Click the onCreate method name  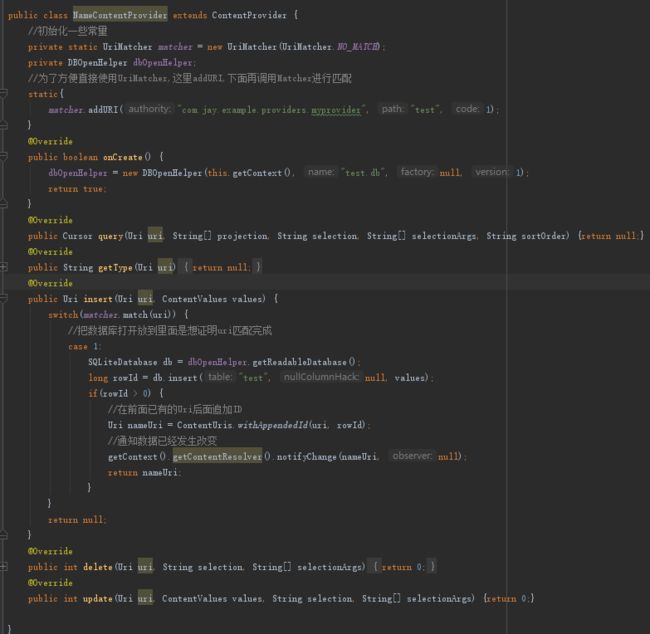coord(123,157)
